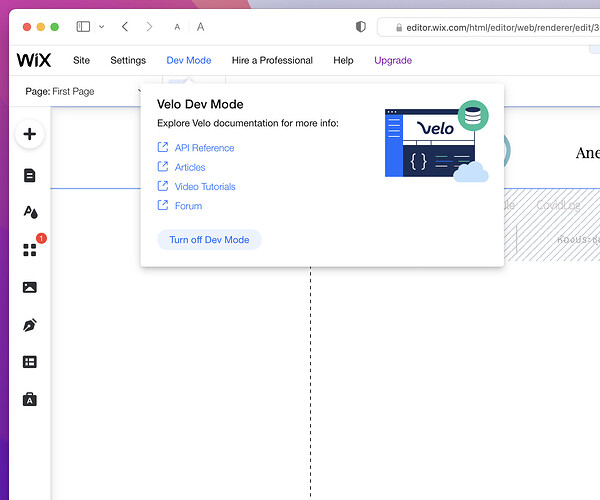Screen dimensions: 600x500
Task: Click the red notification badge on apps
Action: pos(41,238)
